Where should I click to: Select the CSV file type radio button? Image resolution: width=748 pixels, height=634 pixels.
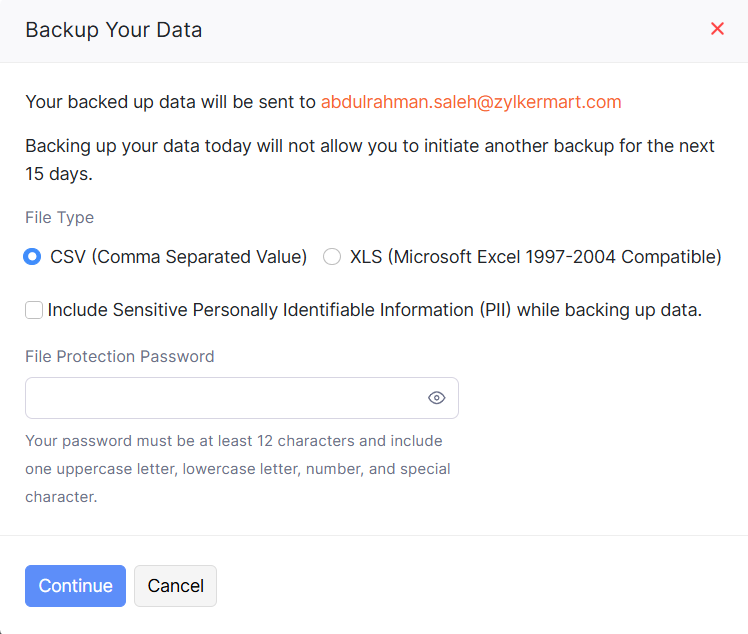(x=32, y=257)
